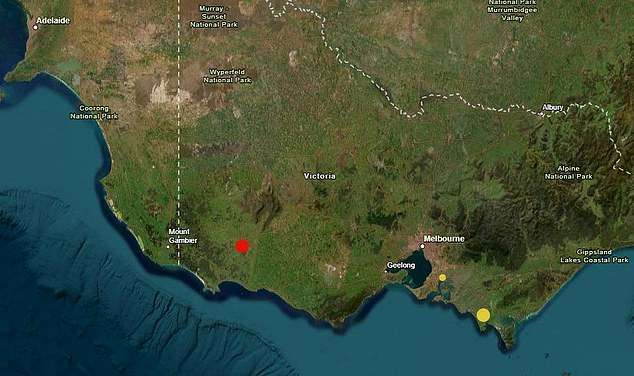Viewport: 634px width, 376px height.
Task: Click the Murray Sunset National Park label
Action: coord(214,17)
